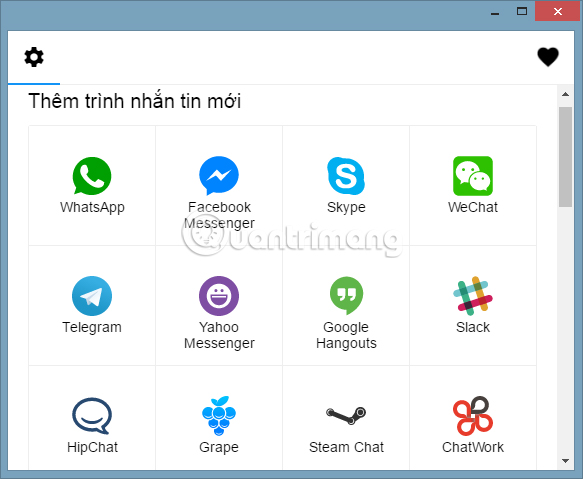The height and width of the screenshot is (479, 583).
Task: Maximize the window
Action: pos(522,12)
